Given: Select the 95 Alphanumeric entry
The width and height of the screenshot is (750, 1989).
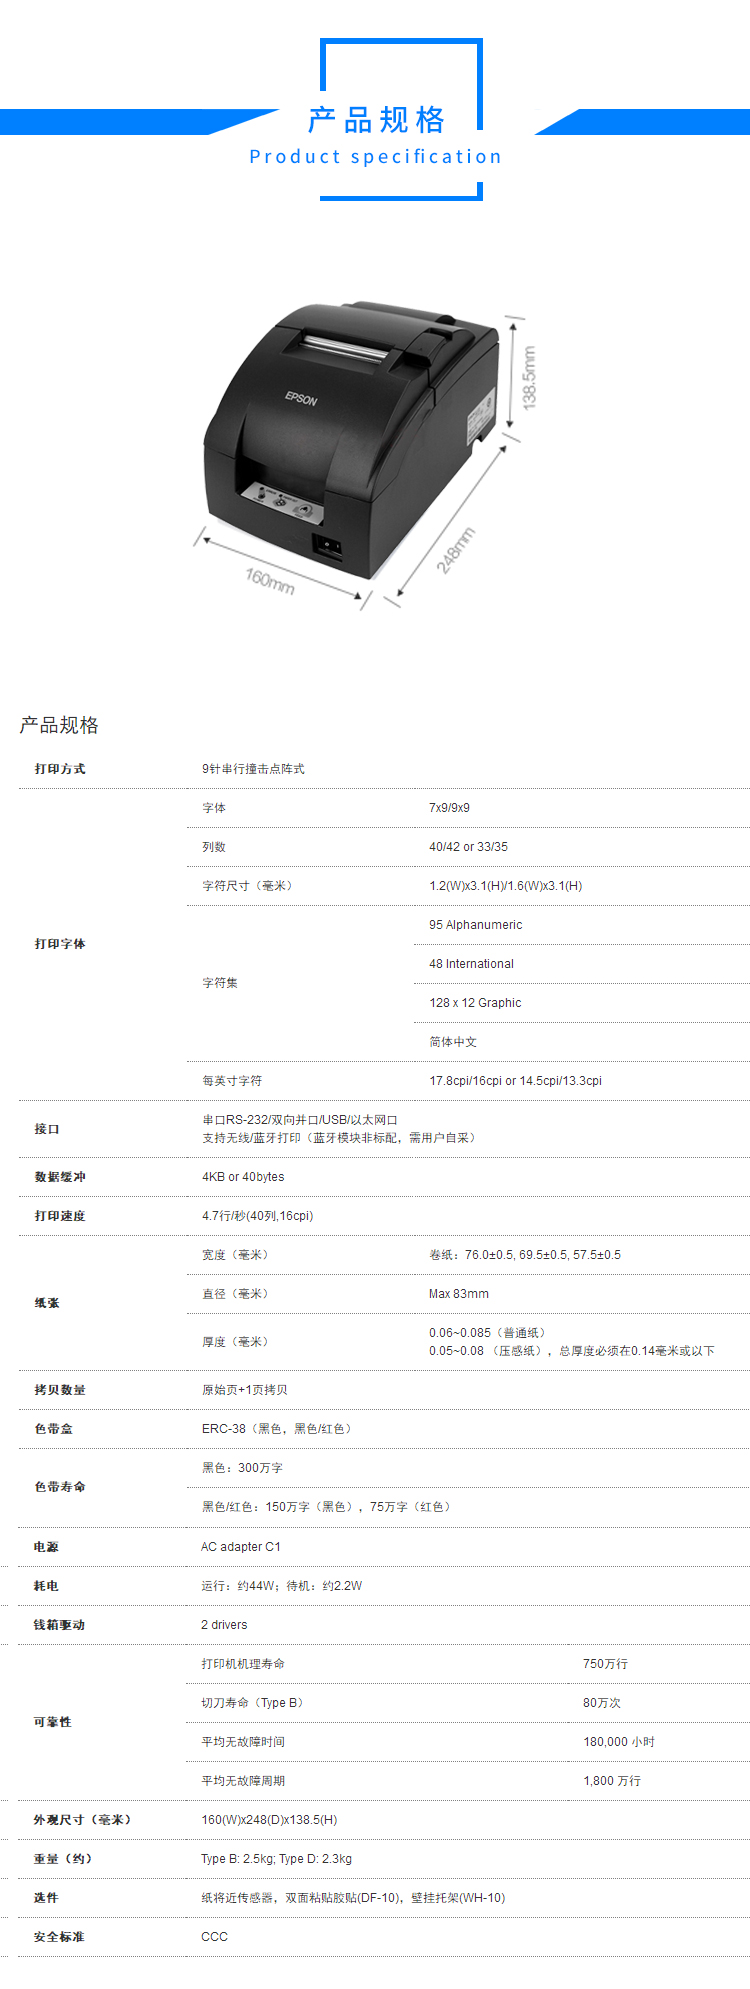Looking at the screenshot, I should click(x=475, y=925).
